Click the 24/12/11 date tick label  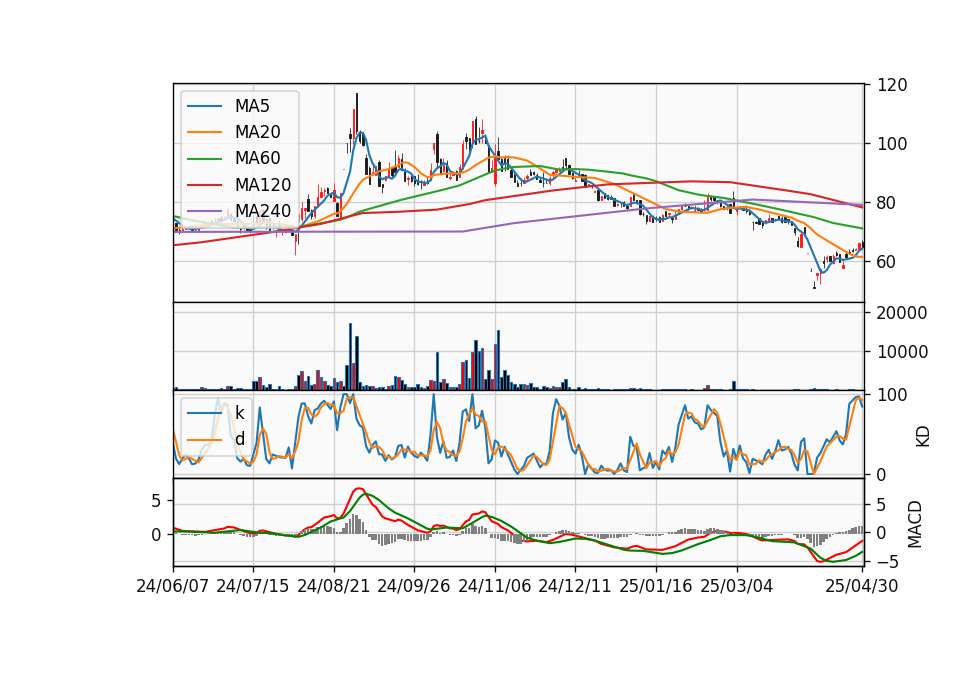575,586
